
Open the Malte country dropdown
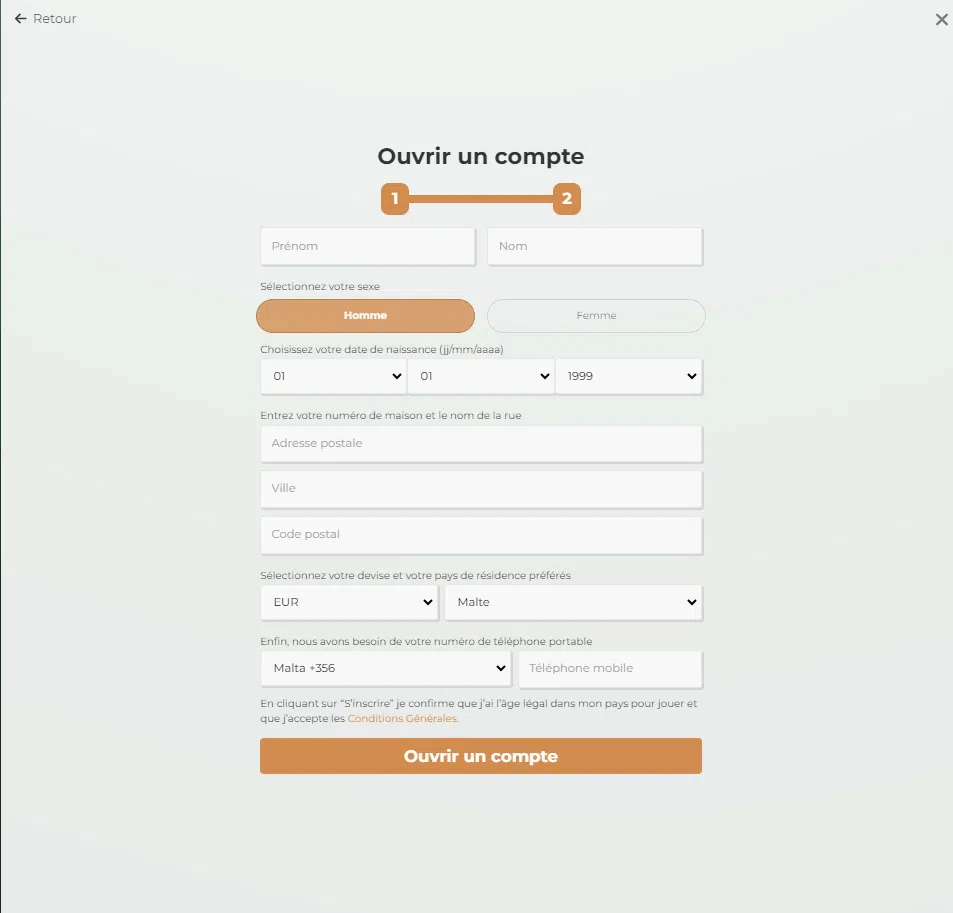pos(574,602)
